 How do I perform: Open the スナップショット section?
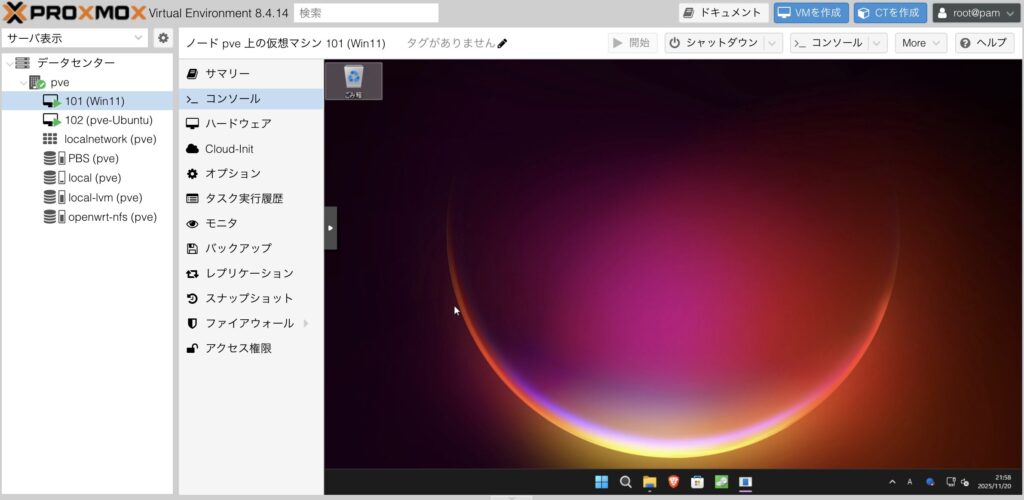tap(249, 298)
